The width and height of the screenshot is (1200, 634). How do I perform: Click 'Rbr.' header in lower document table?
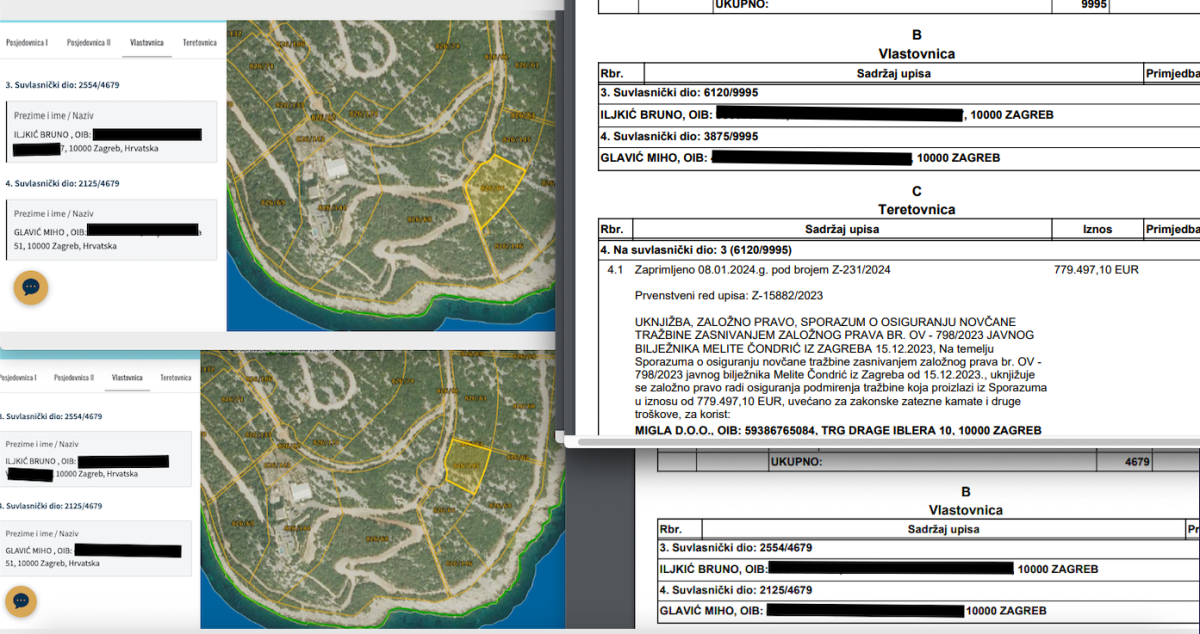672,529
